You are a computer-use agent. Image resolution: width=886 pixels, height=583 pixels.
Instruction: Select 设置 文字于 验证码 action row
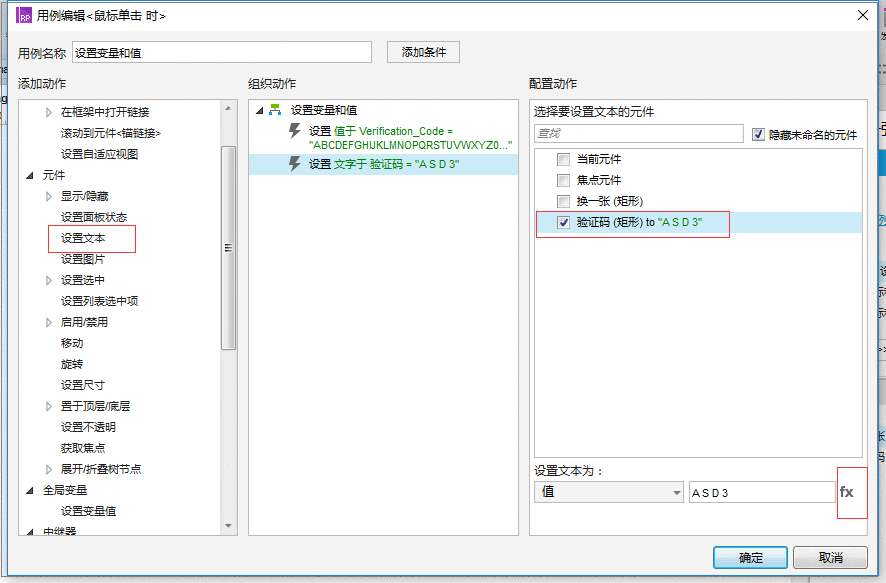click(384, 164)
